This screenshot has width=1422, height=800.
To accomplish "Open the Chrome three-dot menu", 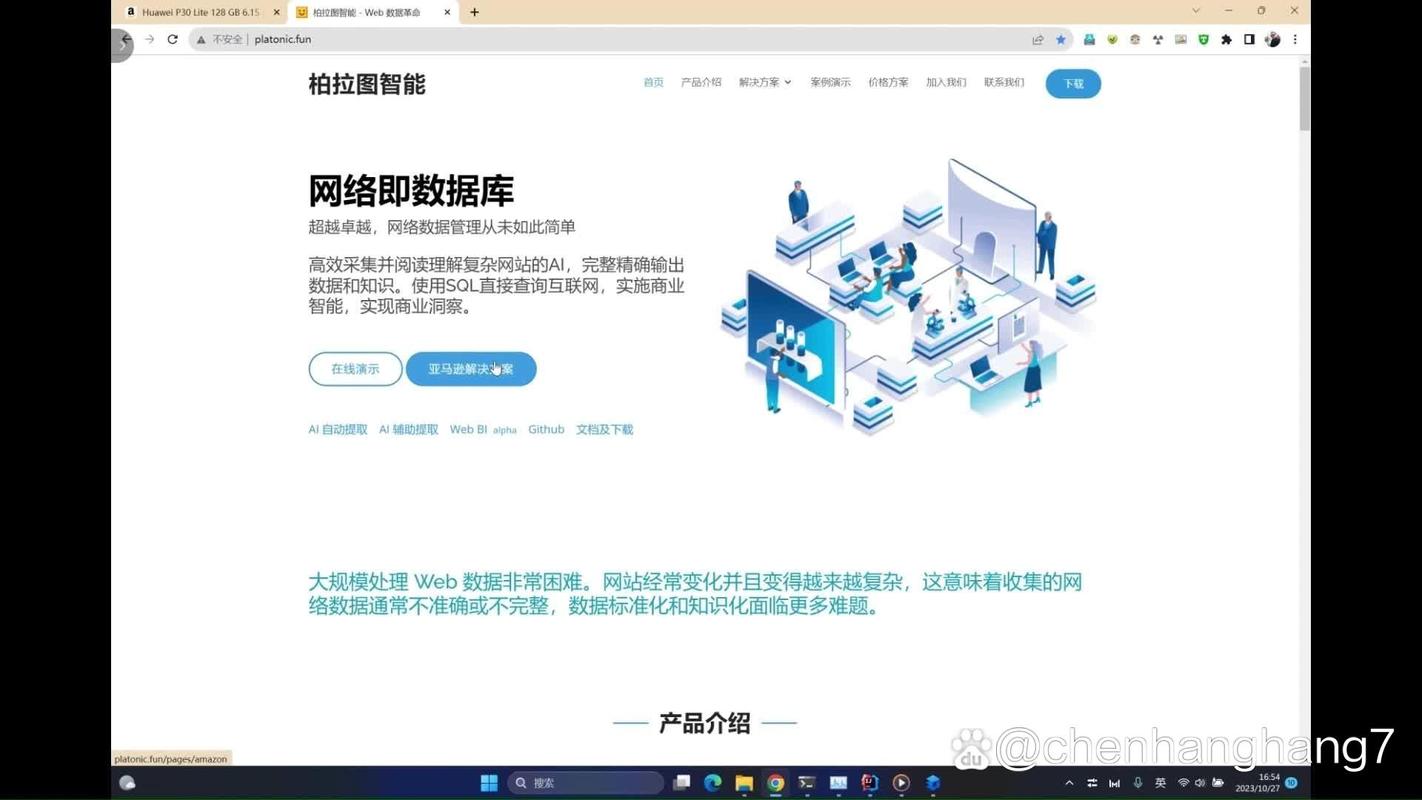I will [x=1295, y=40].
